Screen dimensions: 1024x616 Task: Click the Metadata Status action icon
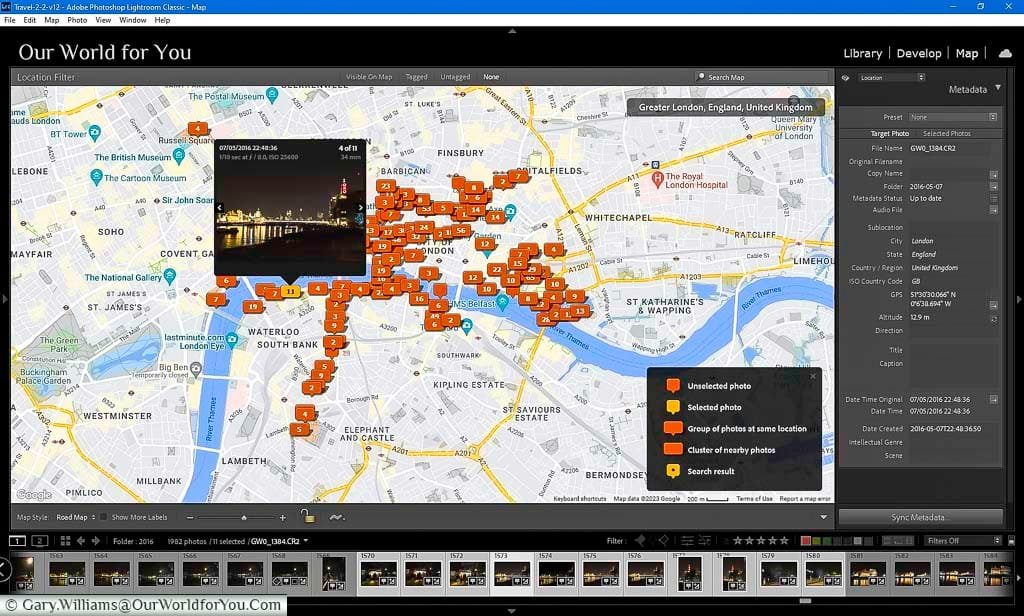point(993,198)
